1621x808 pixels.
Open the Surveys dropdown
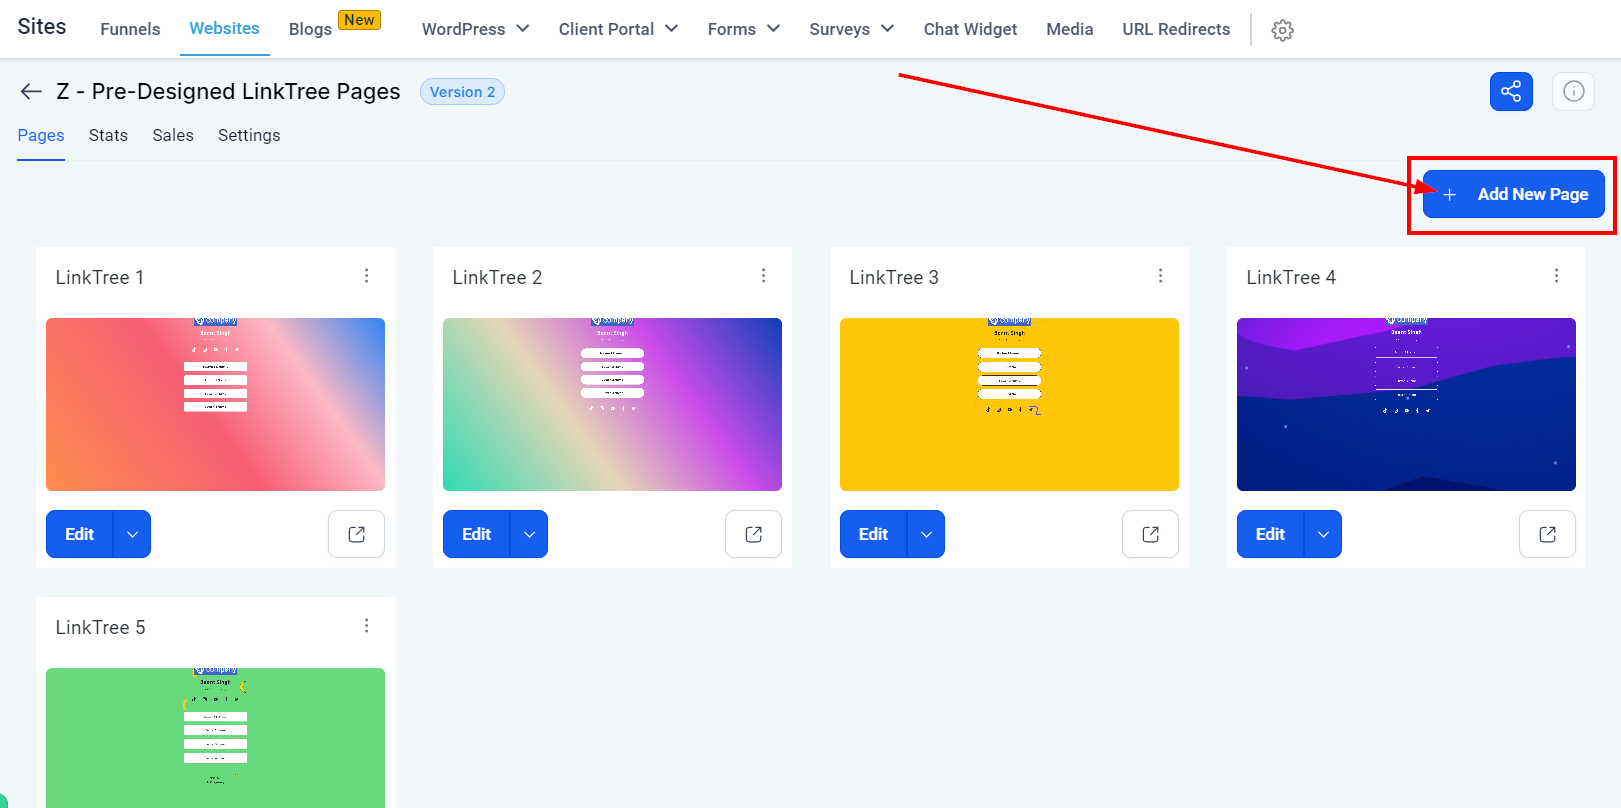[x=851, y=29]
